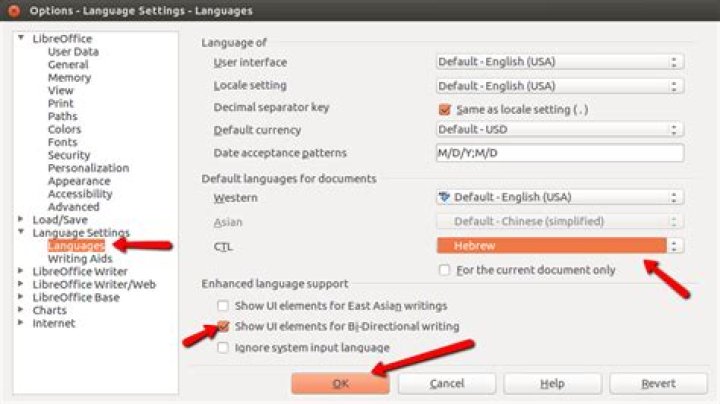The height and width of the screenshot is (404, 720).
Task: Collapse the LibreOffice tree node
Action: (21, 38)
